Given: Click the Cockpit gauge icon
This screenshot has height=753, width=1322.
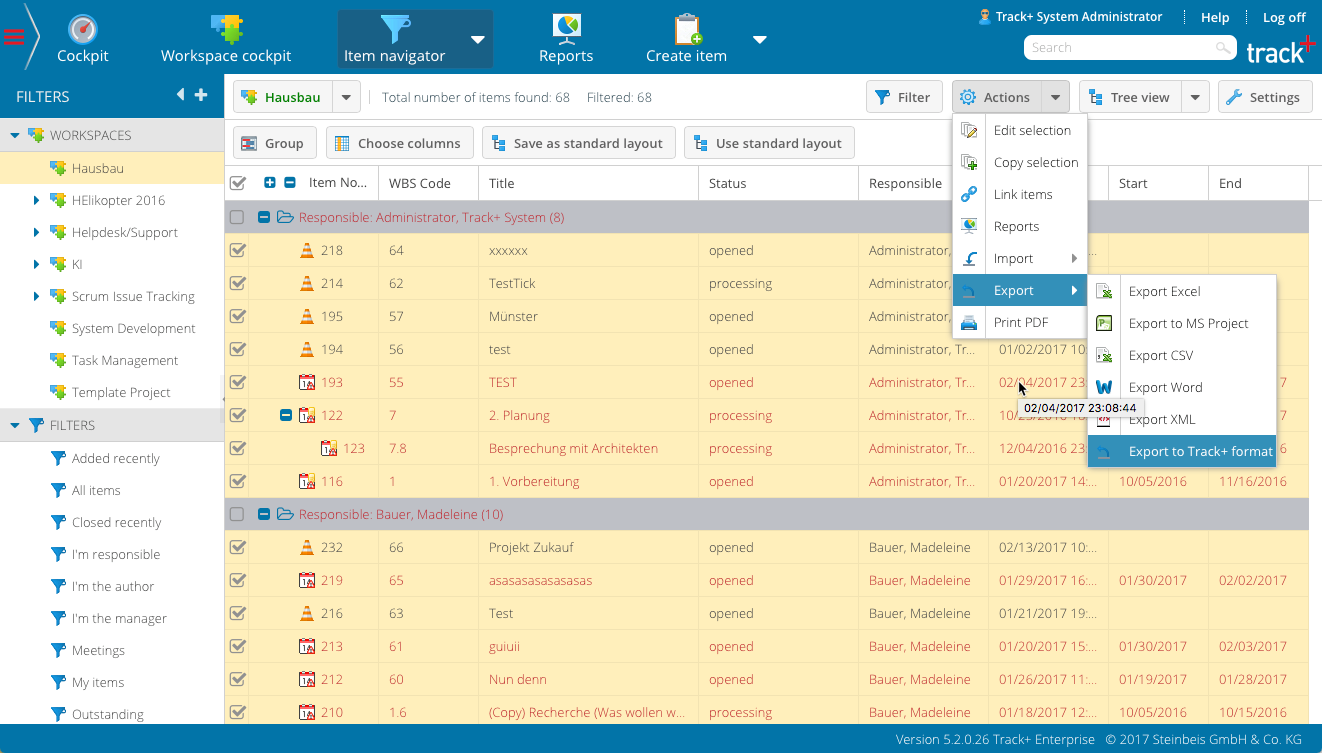Looking at the screenshot, I should (x=82, y=28).
